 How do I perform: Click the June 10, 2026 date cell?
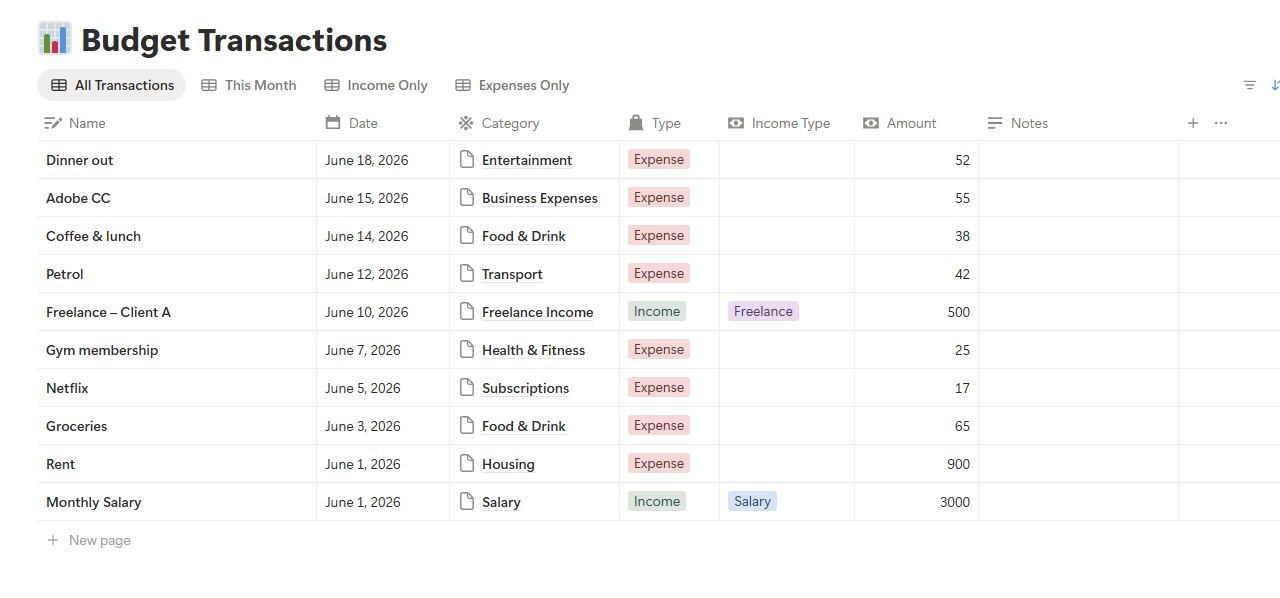pyautogui.click(x=383, y=312)
